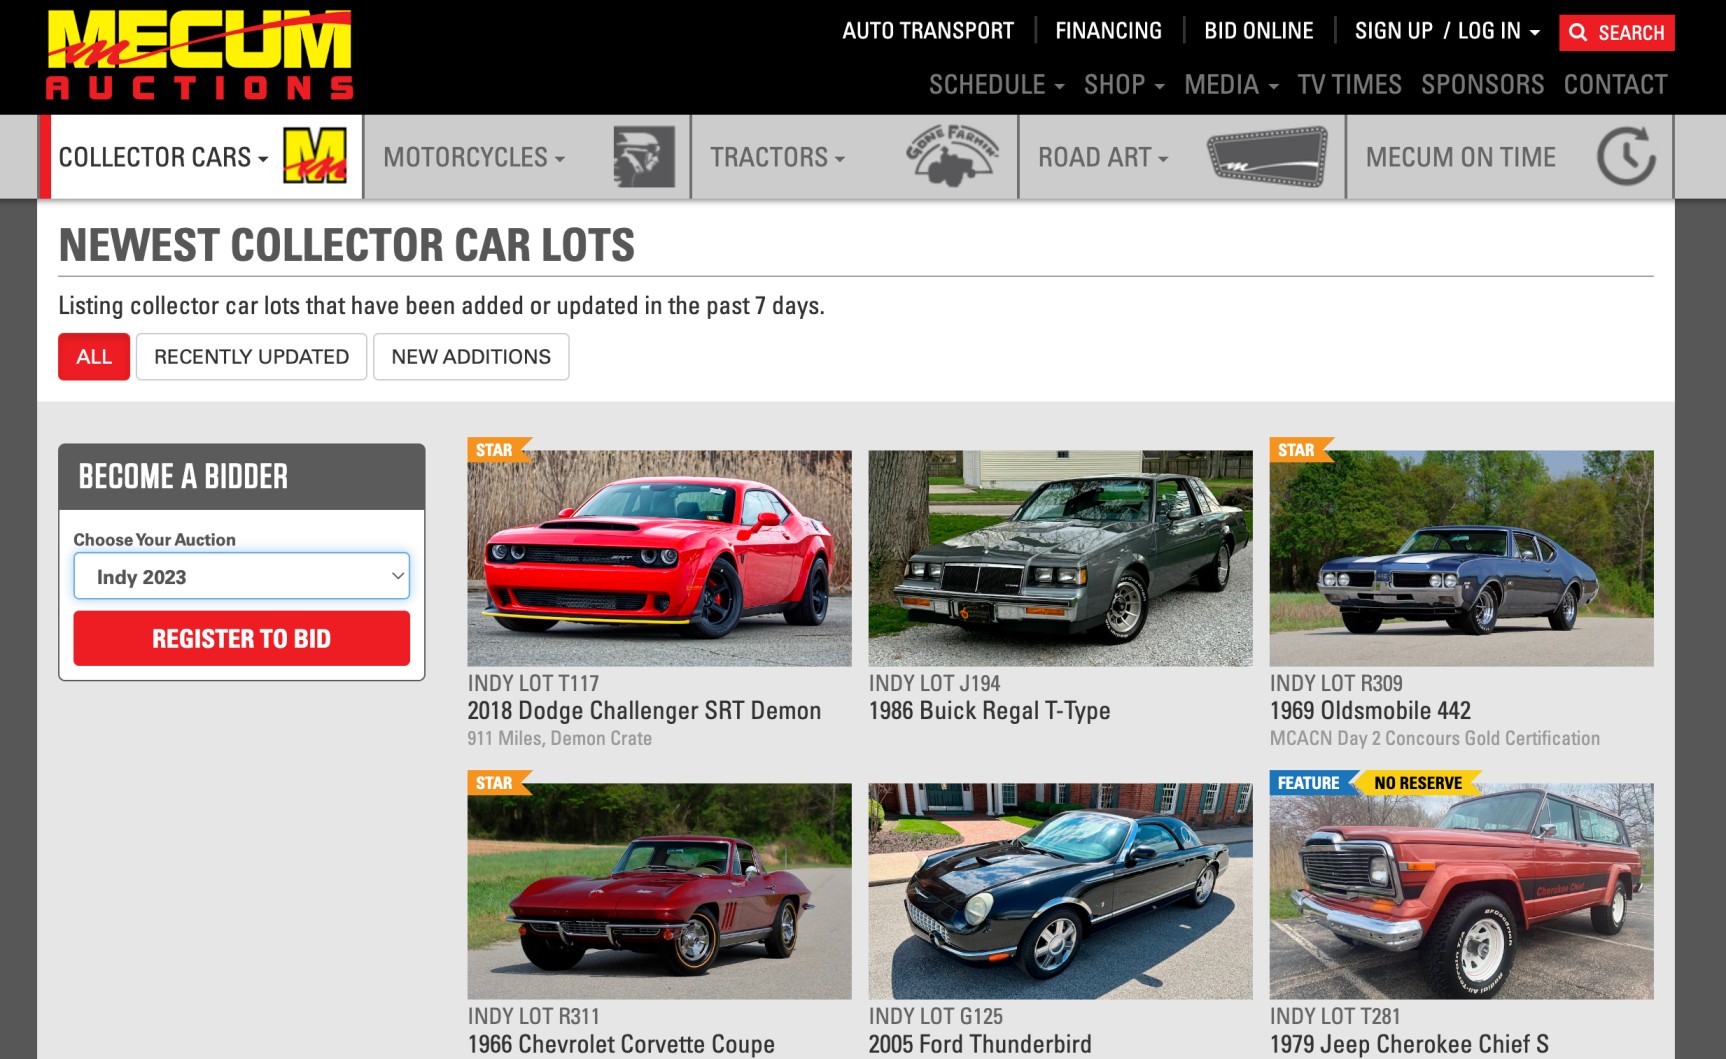The image size is (1726, 1059).
Task: Click Indy Lot R309 label
Action: (1336, 683)
